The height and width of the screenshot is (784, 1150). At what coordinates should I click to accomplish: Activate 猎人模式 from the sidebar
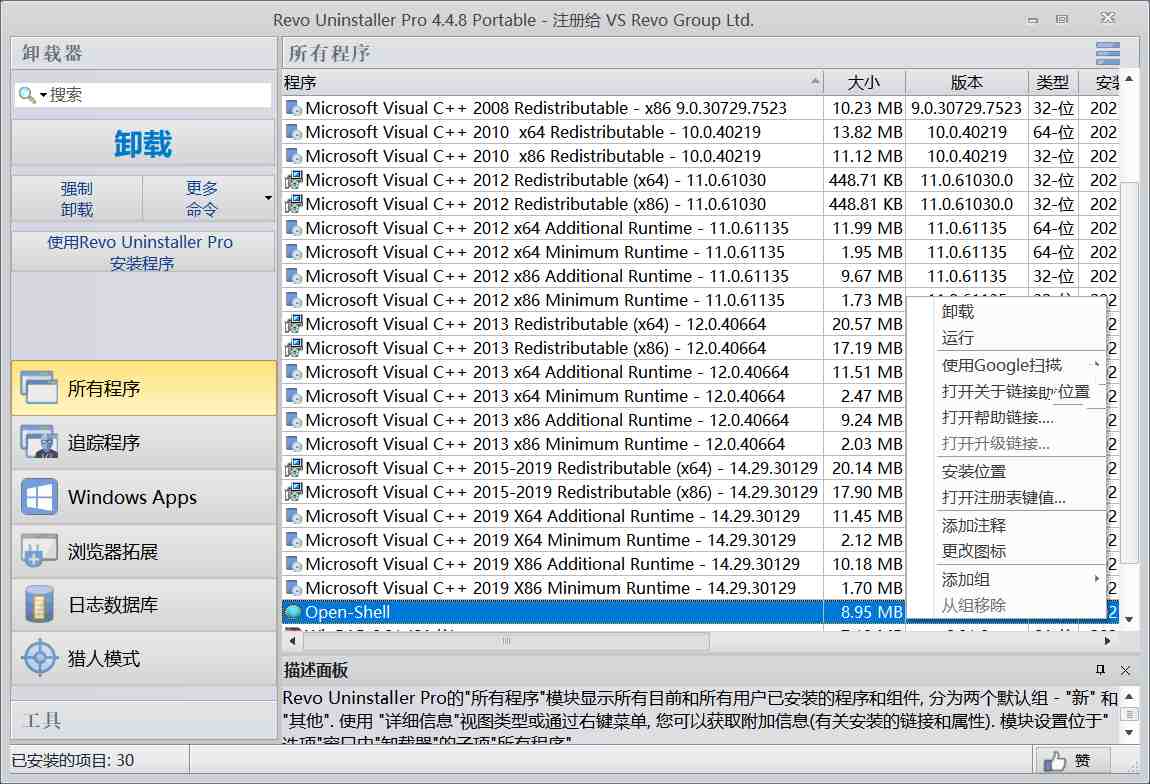pos(143,658)
